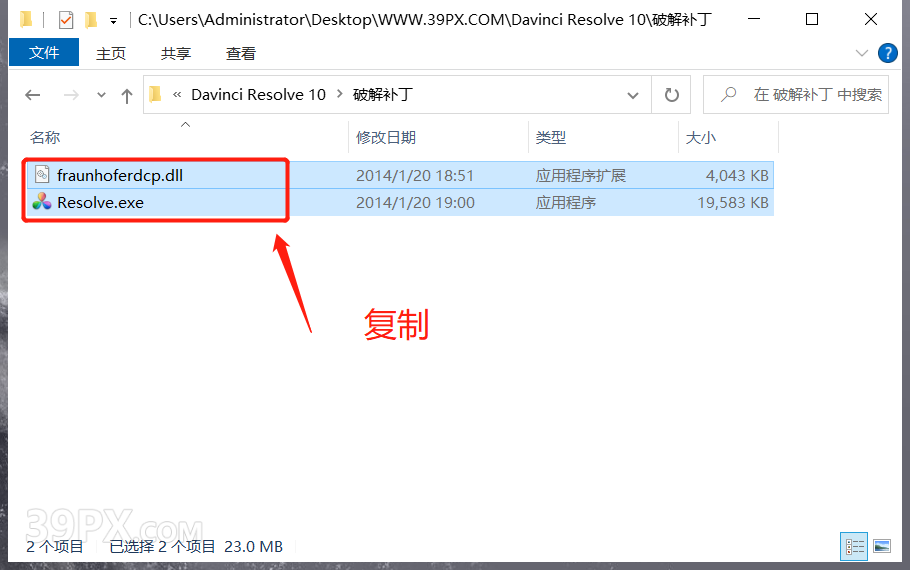Go up one folder level
Image resolution: width=910 pixels, height=570 pixels.
coord(127,95)
